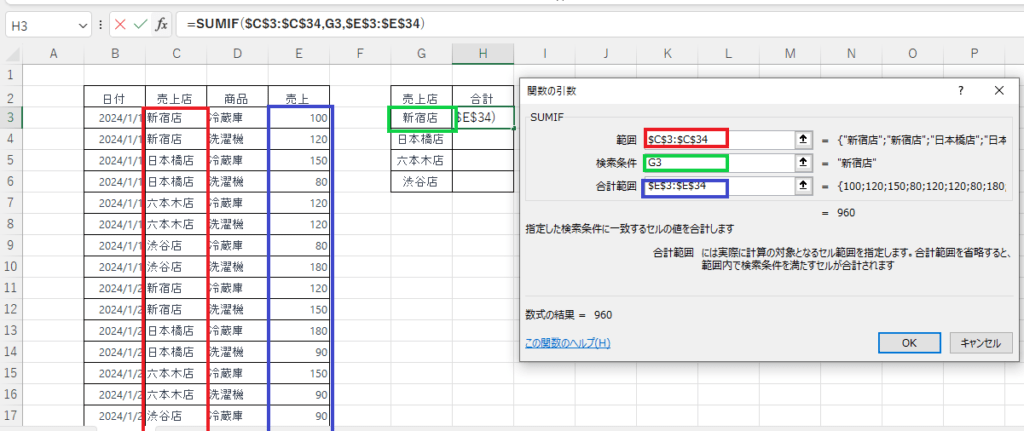The height and width of the screenshot is (431, 1024).
Task: Cancel formula entry with red X icon
Action: coord(120,25)
